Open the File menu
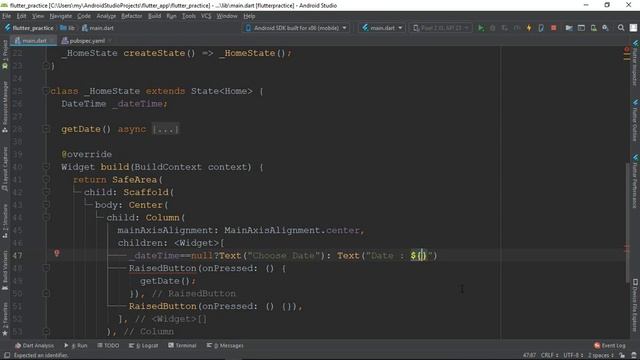This screenshot has width=640, height=360. [7, 16]
